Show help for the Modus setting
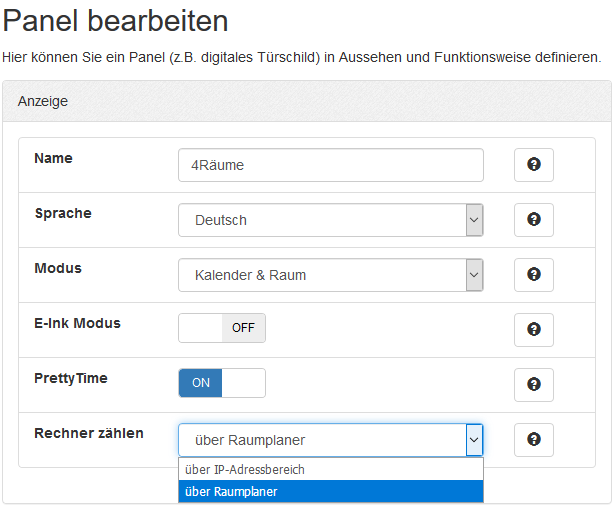This screenshot has width=616, height=509. pos(533,275)
